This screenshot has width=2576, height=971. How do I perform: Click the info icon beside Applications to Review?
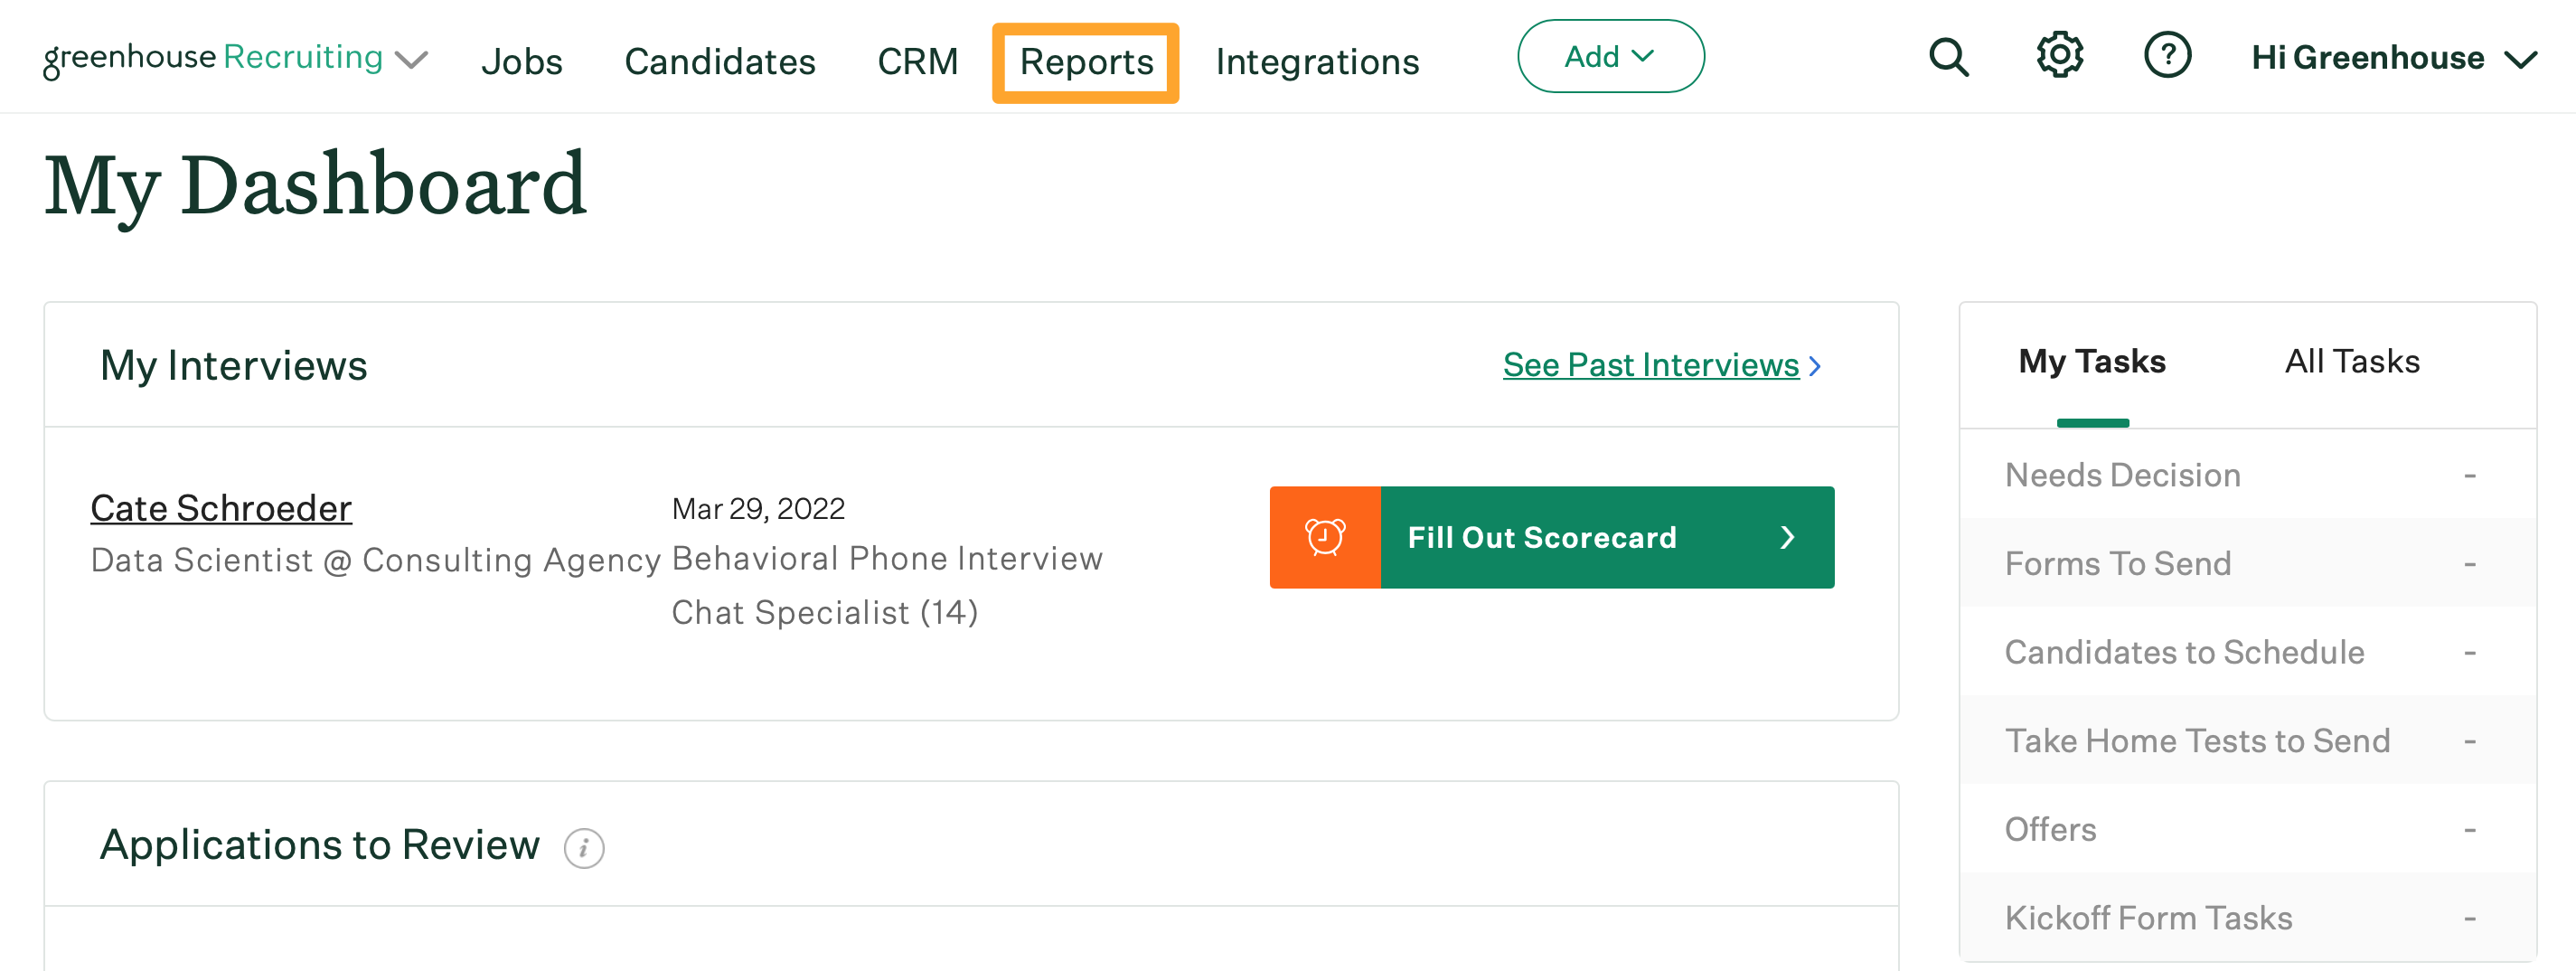(x=583, y=847)
